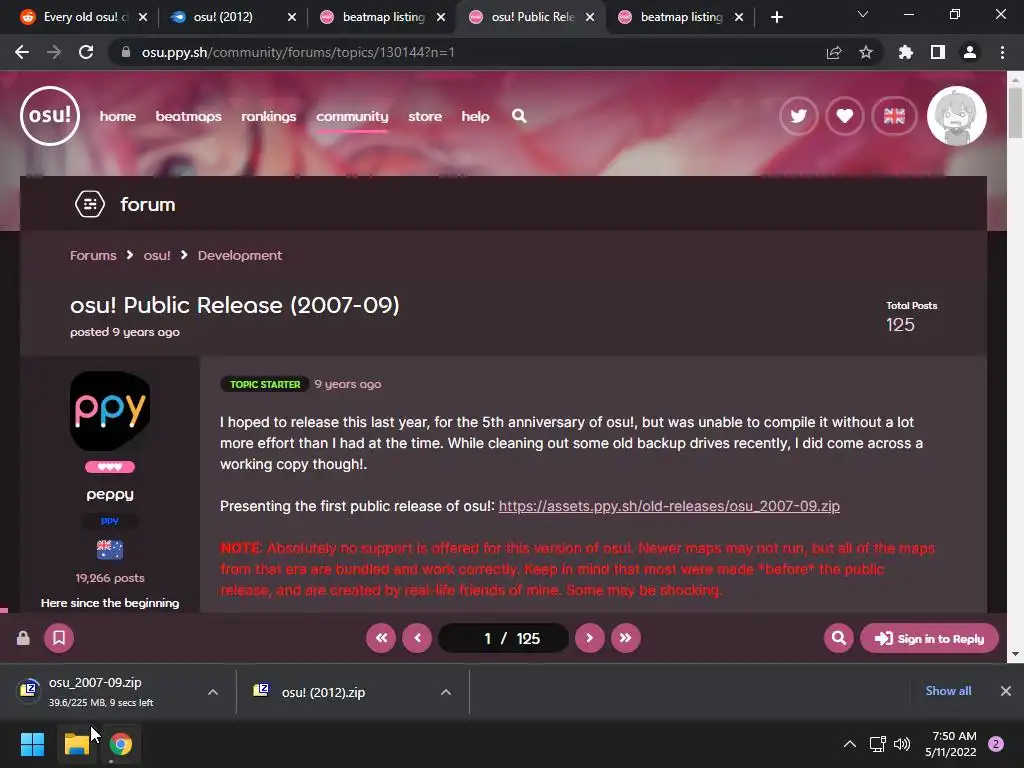
Task: Open the home navigation item
Action: coord(118,116)
